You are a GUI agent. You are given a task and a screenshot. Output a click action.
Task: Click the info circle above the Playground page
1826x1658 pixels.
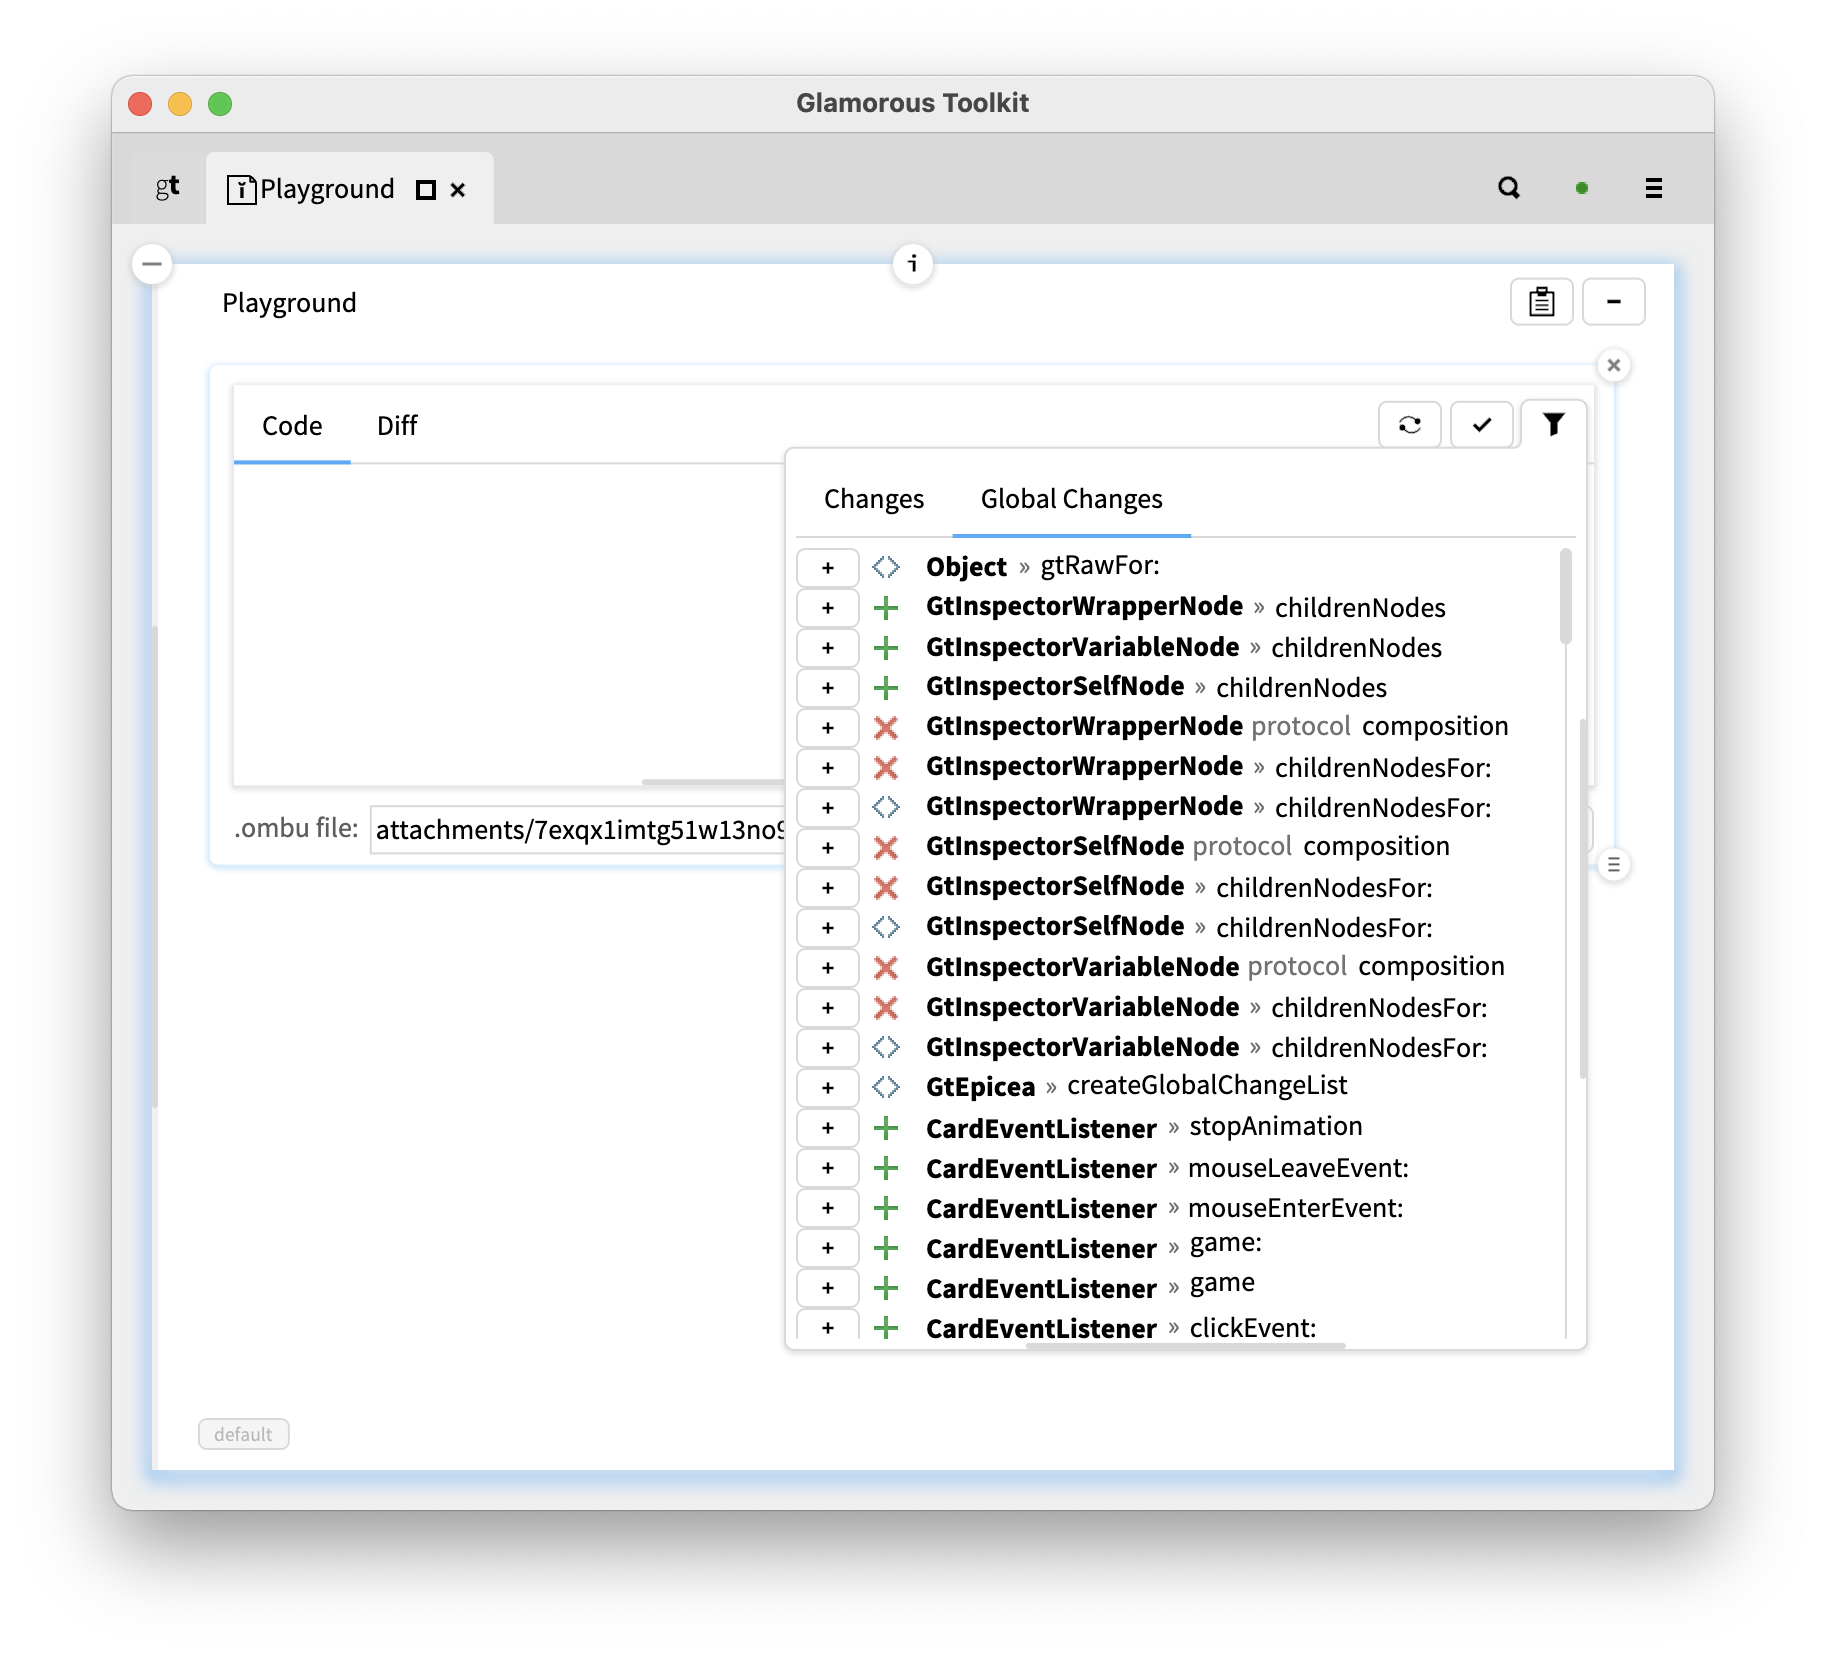tap(913, 265)
